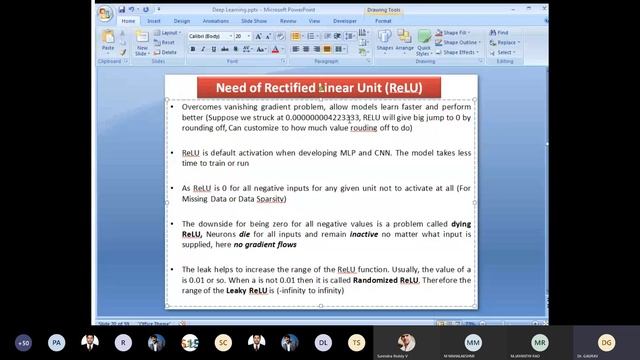Open the Select menu in Editing group
Screen dimensions: 640x360
(x=502, y=52)
